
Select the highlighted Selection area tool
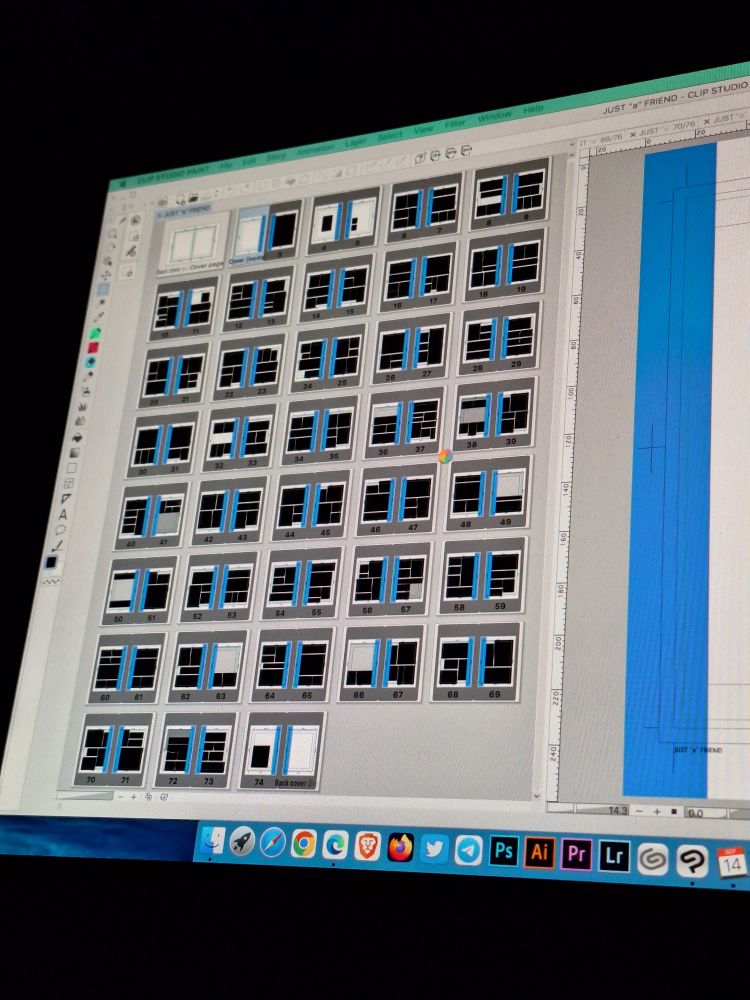[103, 290]
